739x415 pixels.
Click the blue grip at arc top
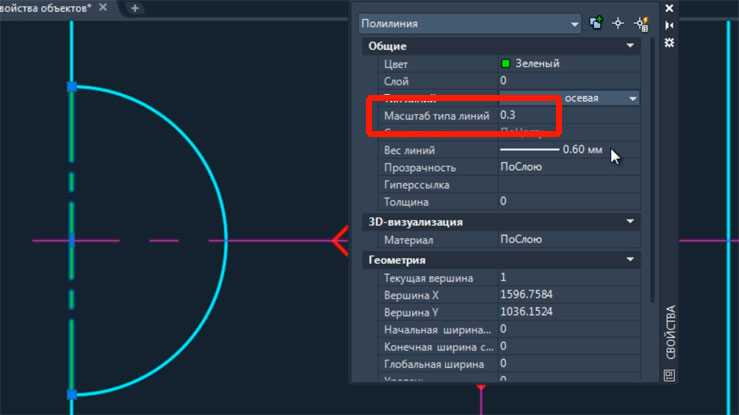[x=71, y=88]
